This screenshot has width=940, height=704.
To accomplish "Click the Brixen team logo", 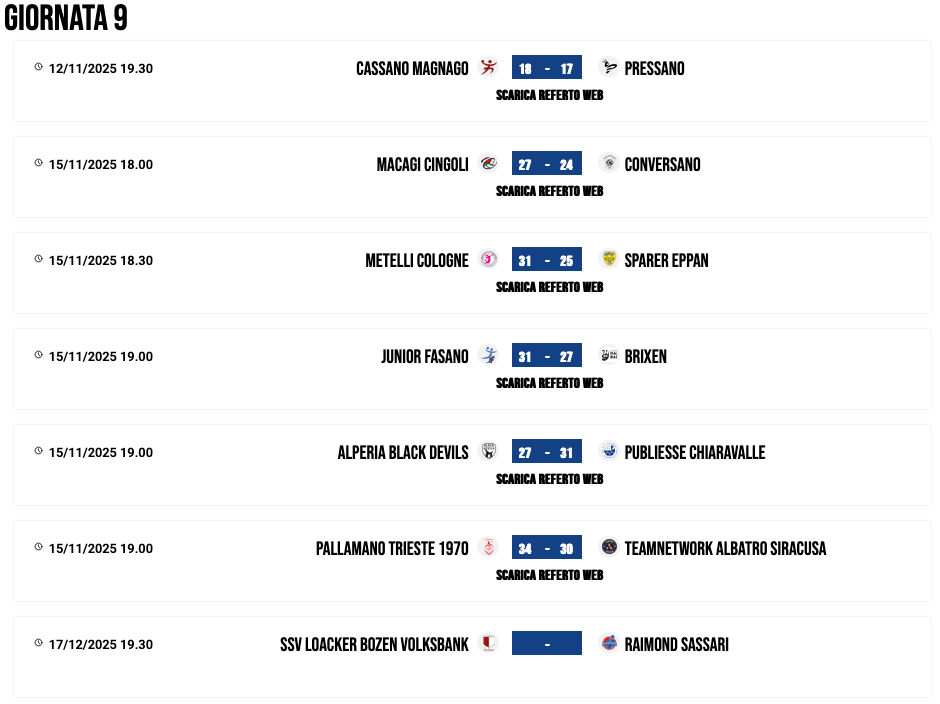I will pyautogui.click(x=608, y=355).
